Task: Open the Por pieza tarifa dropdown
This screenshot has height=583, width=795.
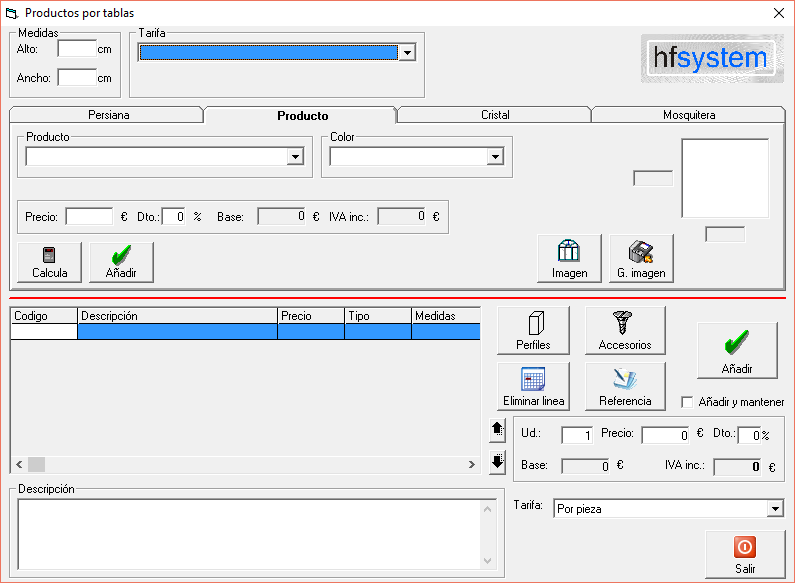Action: [775, 509]
